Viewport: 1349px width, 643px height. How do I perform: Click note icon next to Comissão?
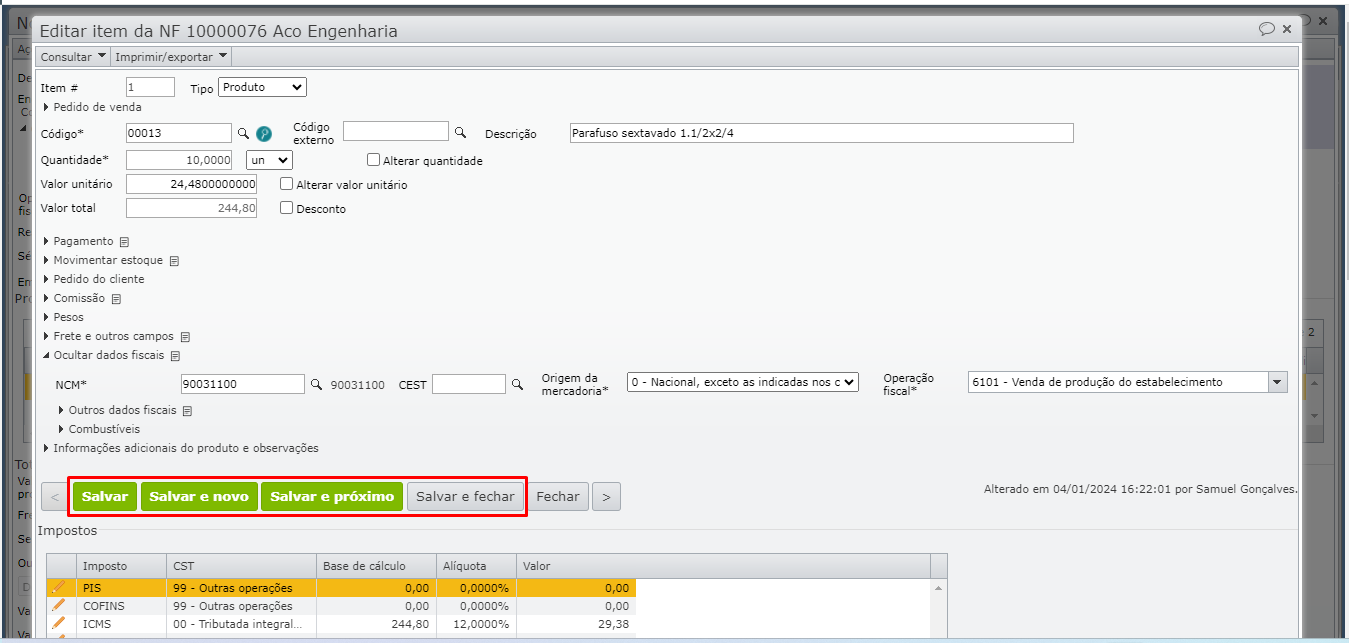pos(116,299)
